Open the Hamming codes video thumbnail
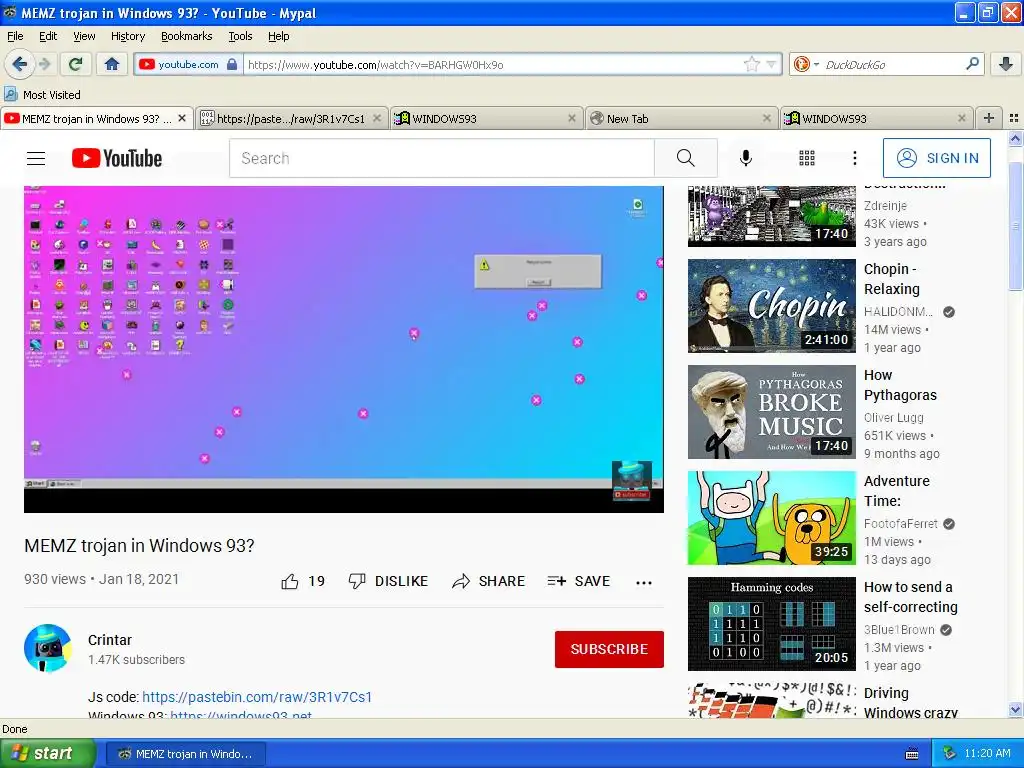 [771, 624]
